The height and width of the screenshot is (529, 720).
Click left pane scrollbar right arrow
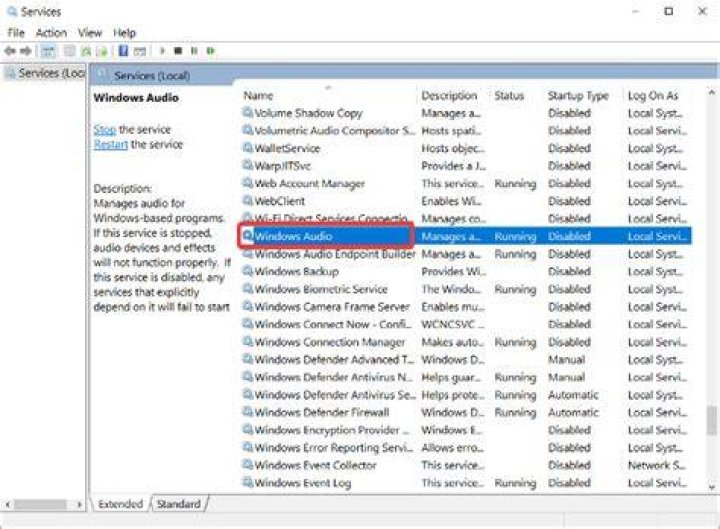tap(79, 504)
